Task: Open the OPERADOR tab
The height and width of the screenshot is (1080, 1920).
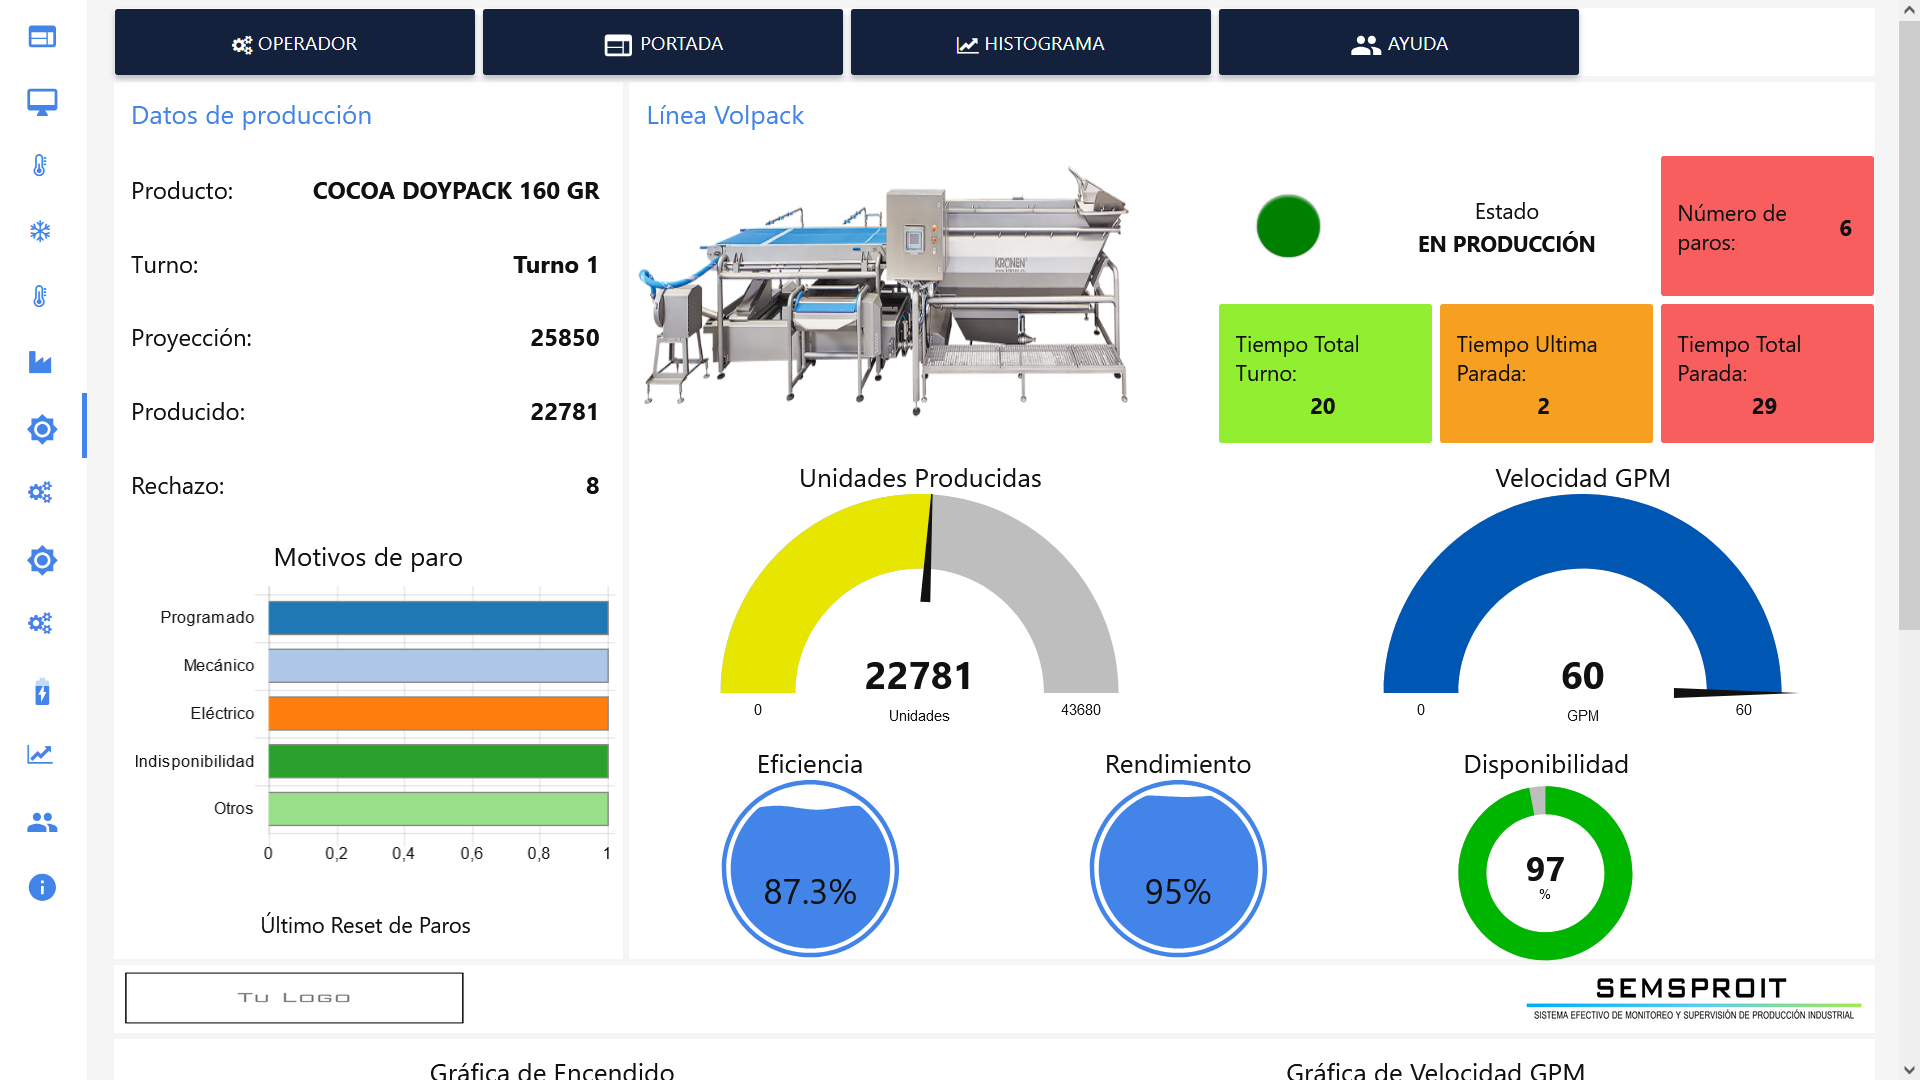Action: [x=294, y=43]
